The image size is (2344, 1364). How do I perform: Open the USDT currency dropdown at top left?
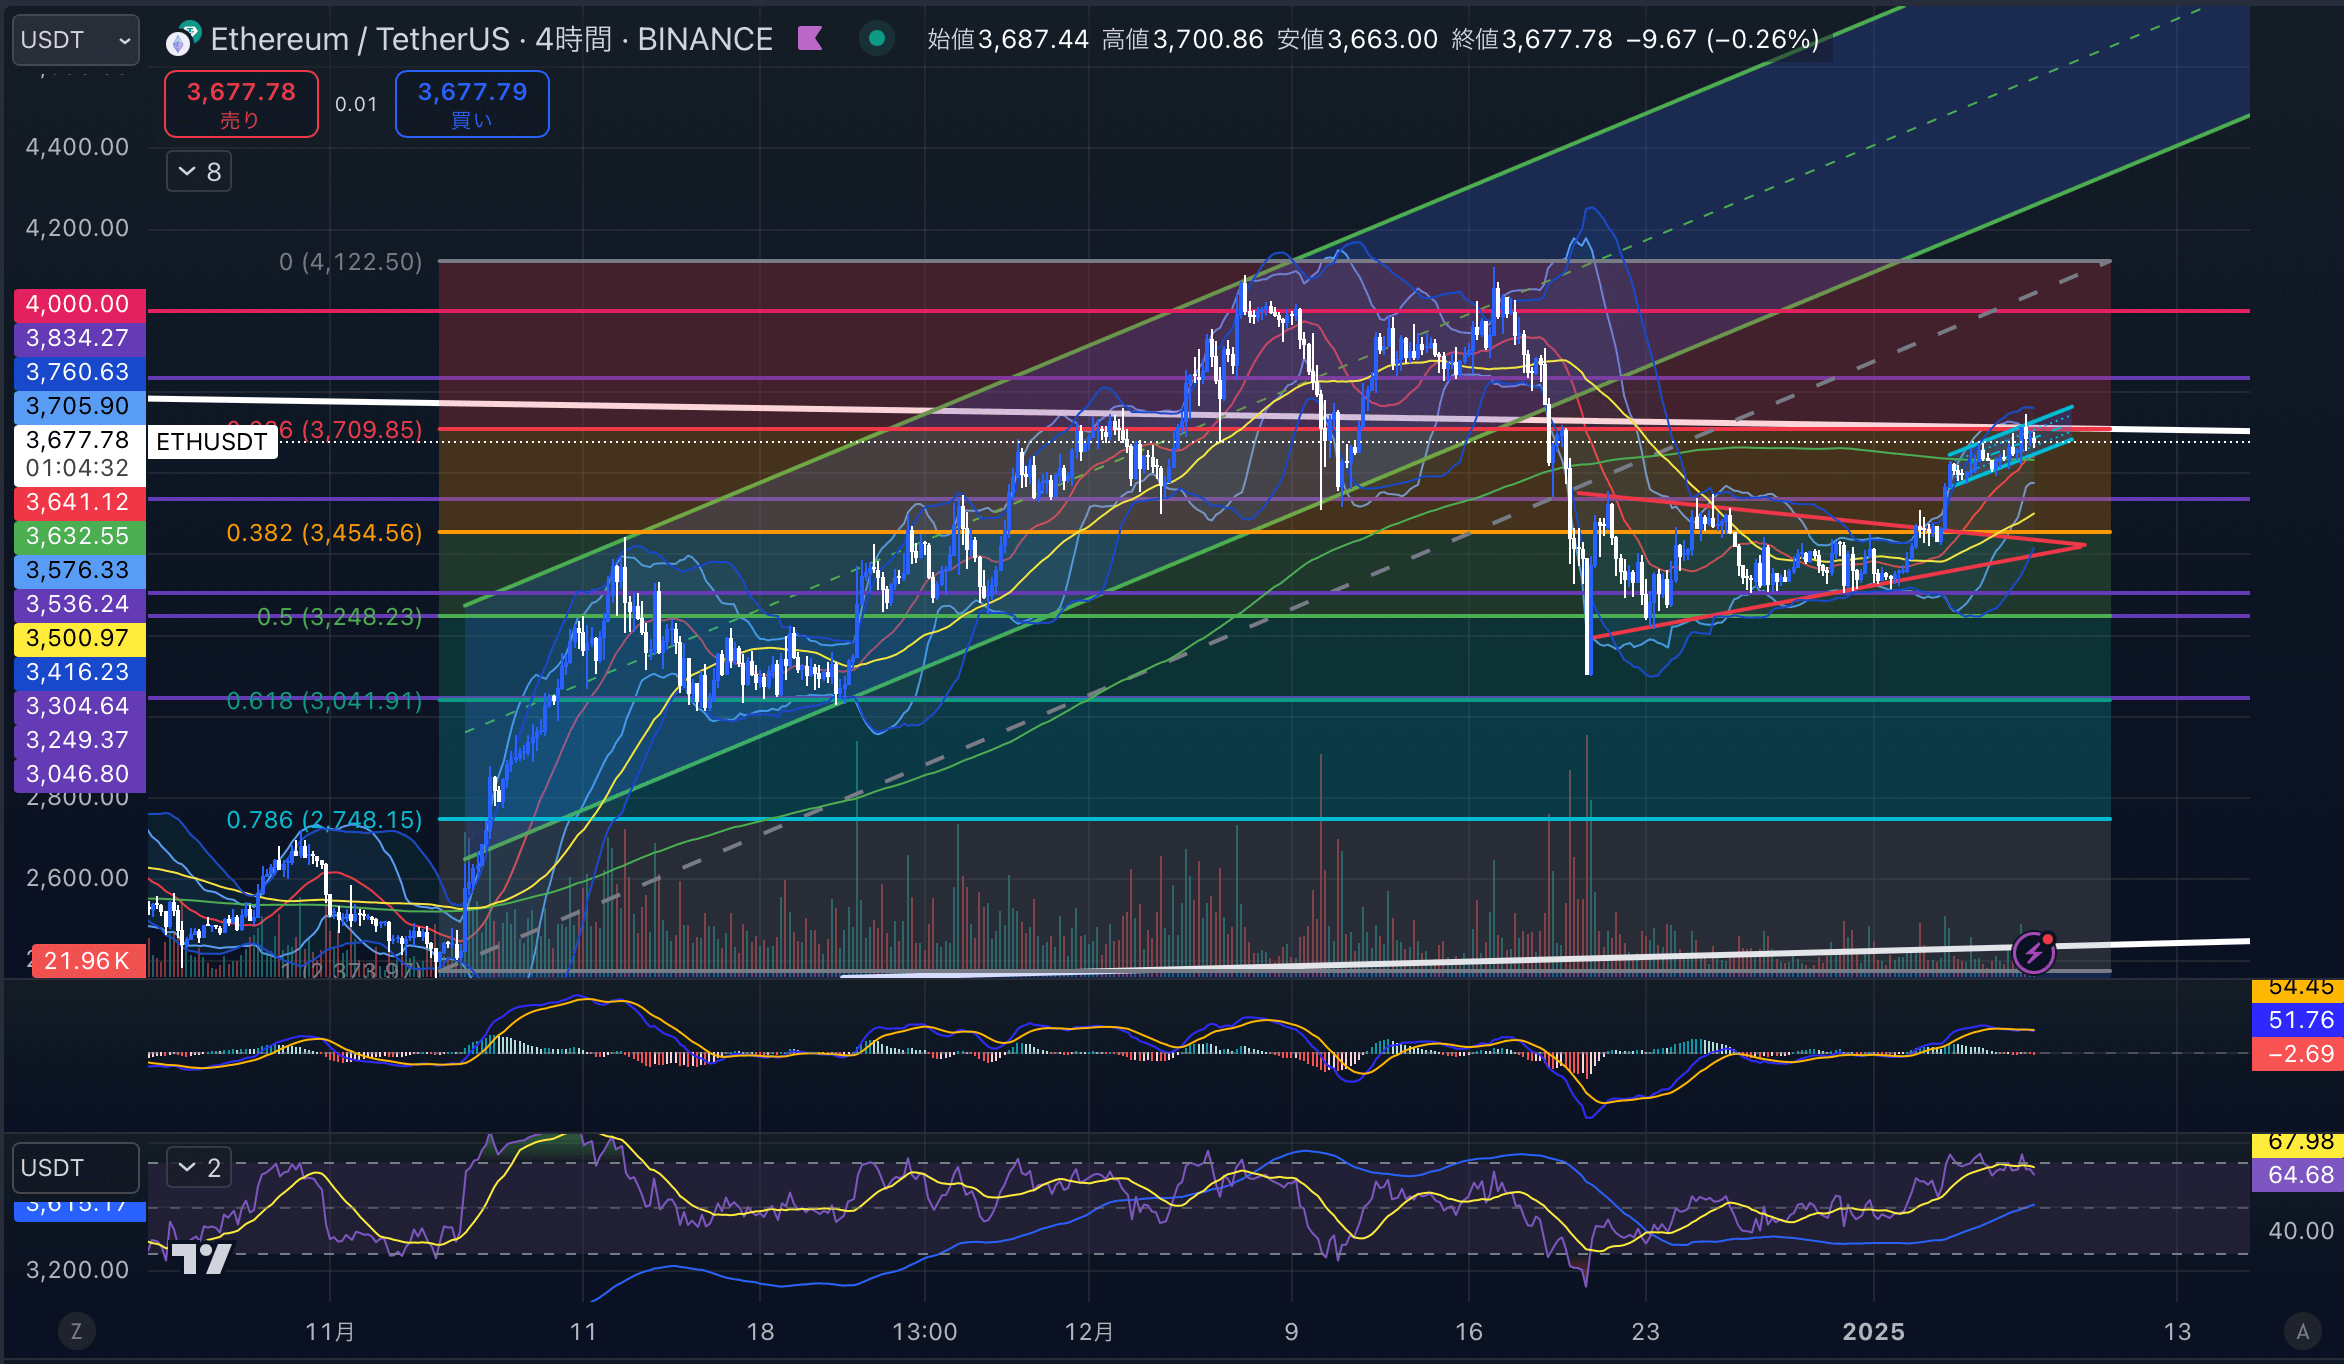point(75,40)
